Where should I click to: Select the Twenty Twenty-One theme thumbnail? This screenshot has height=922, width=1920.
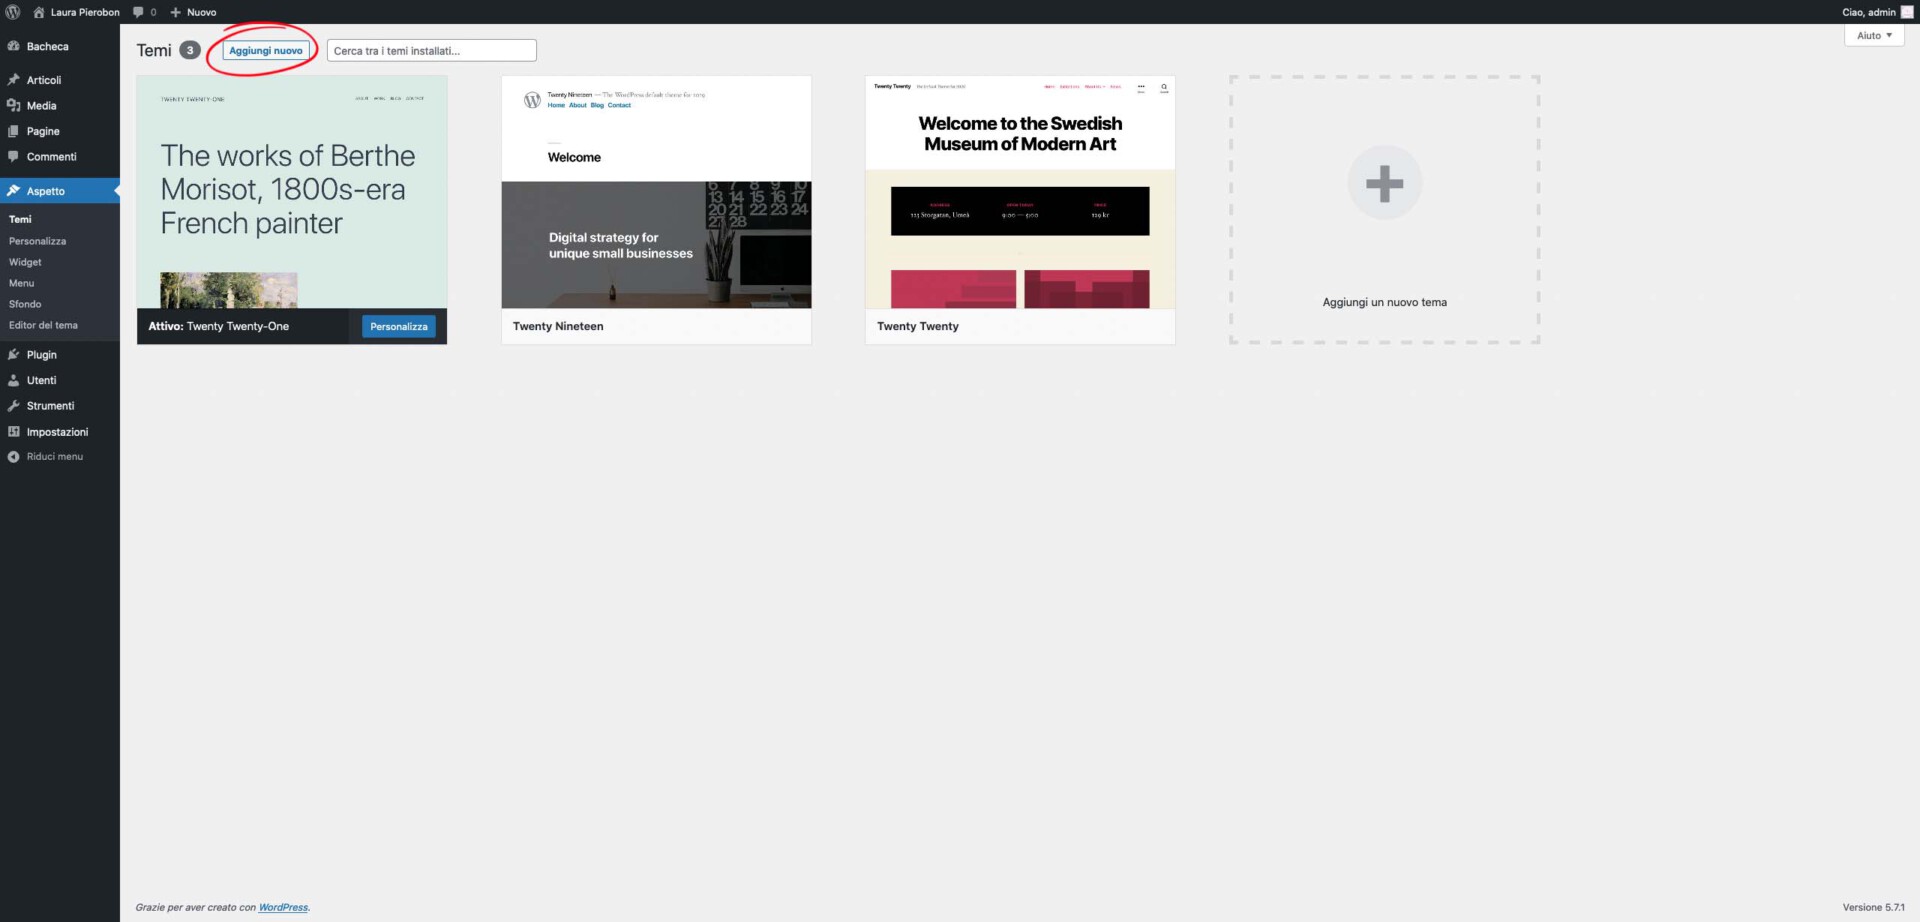(x=292, y=192)
